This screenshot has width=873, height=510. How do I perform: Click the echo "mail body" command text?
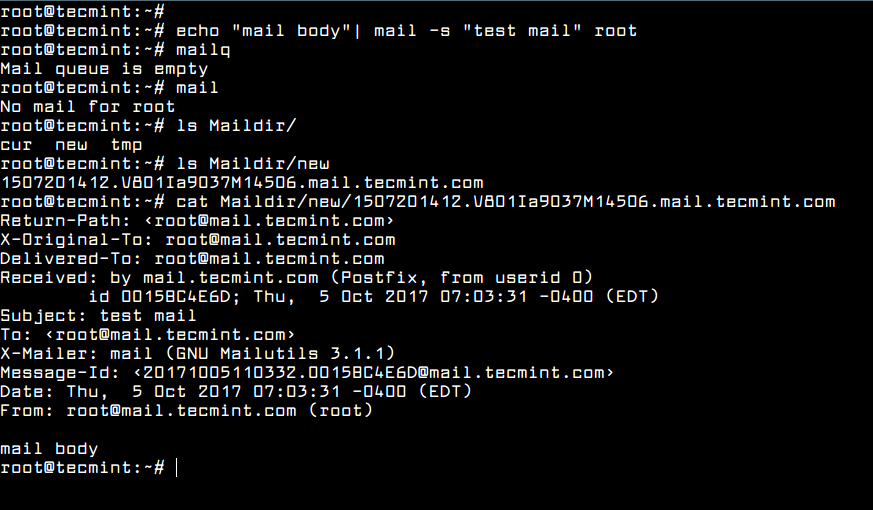point(406,31)
